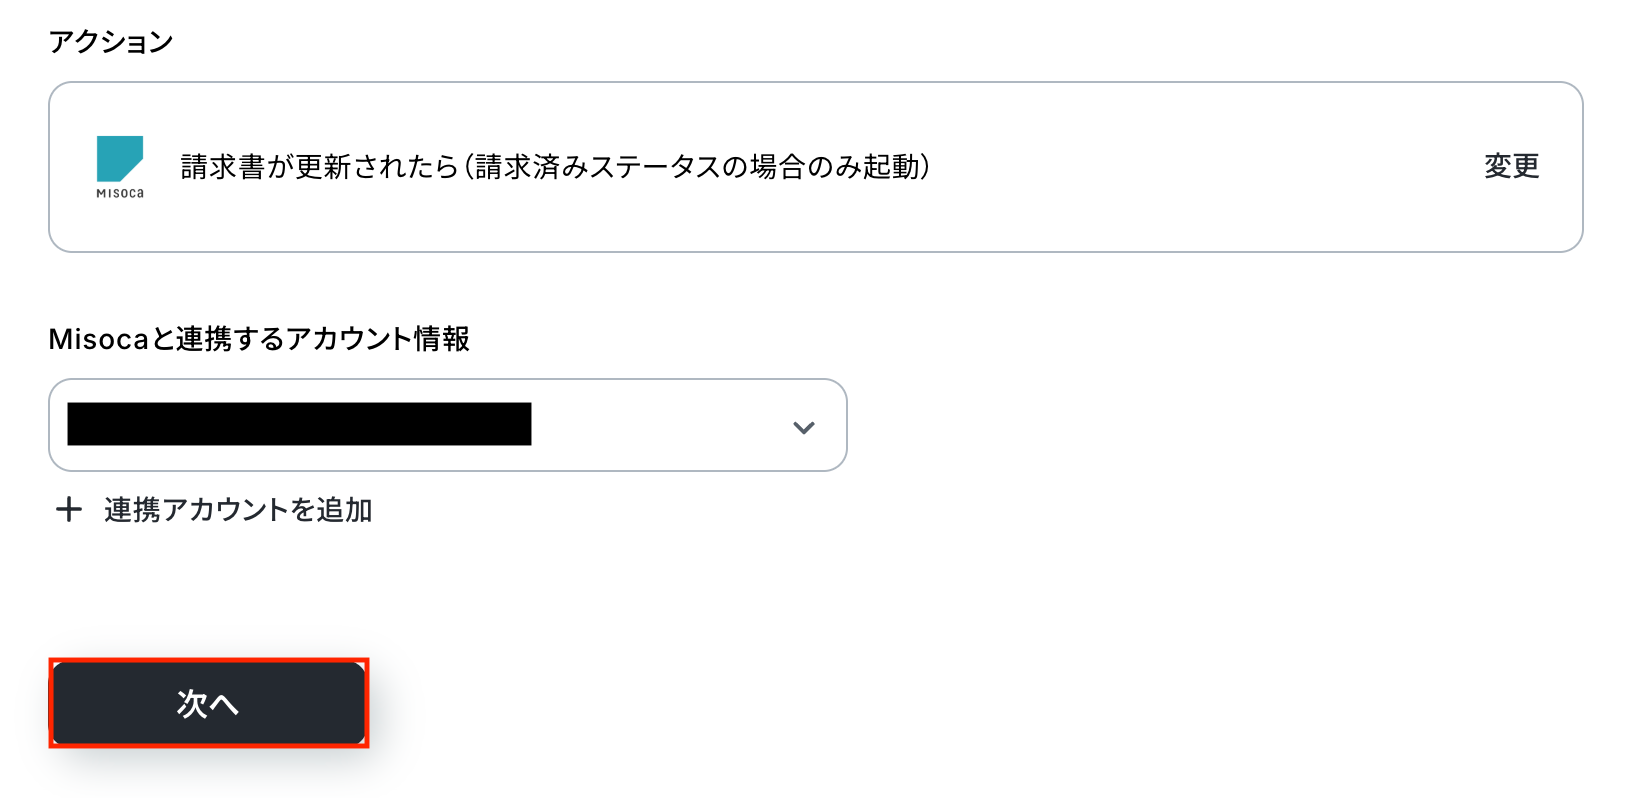Click the rounded border of the account select box

(448, 380)
